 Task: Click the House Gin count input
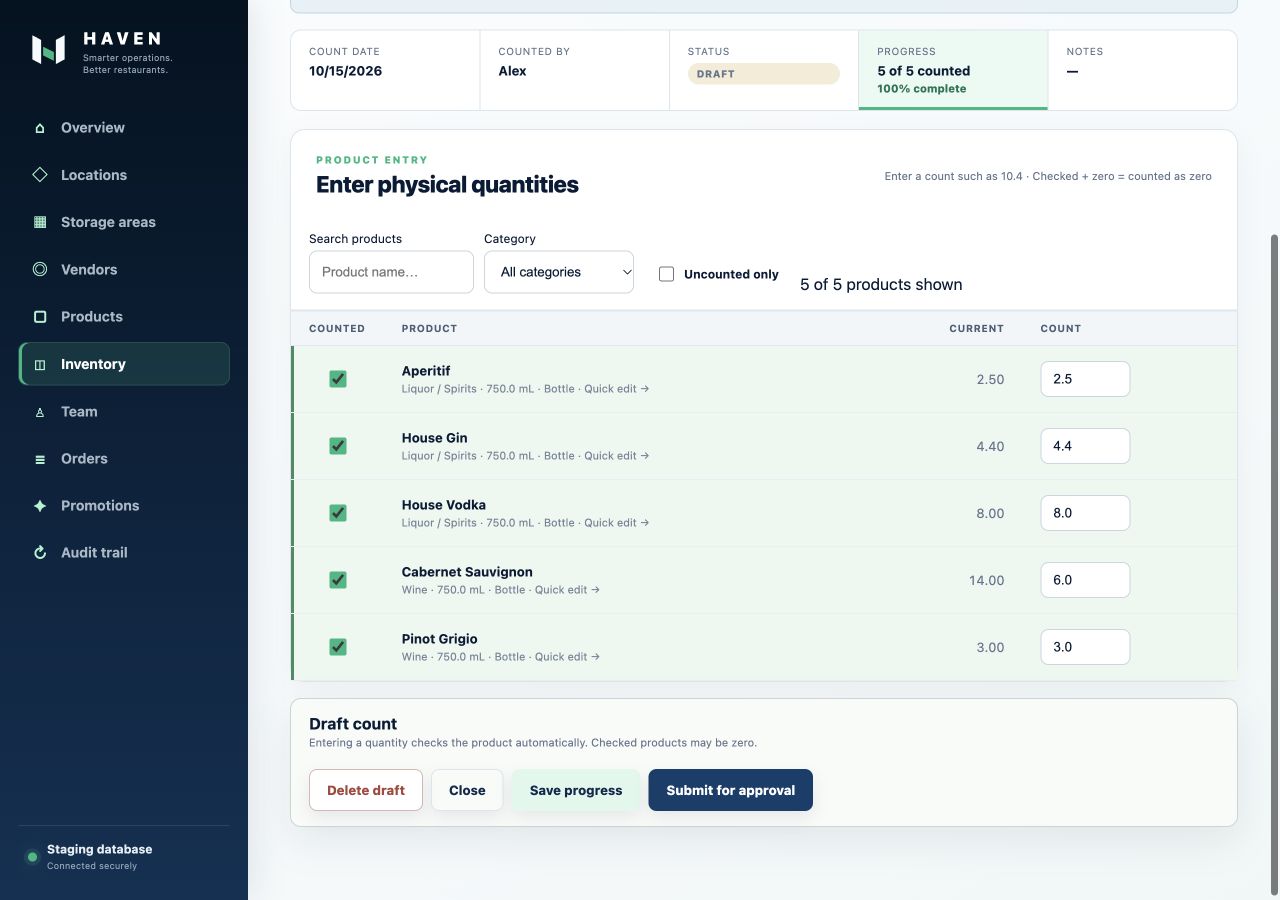[x=1085, y=446]
